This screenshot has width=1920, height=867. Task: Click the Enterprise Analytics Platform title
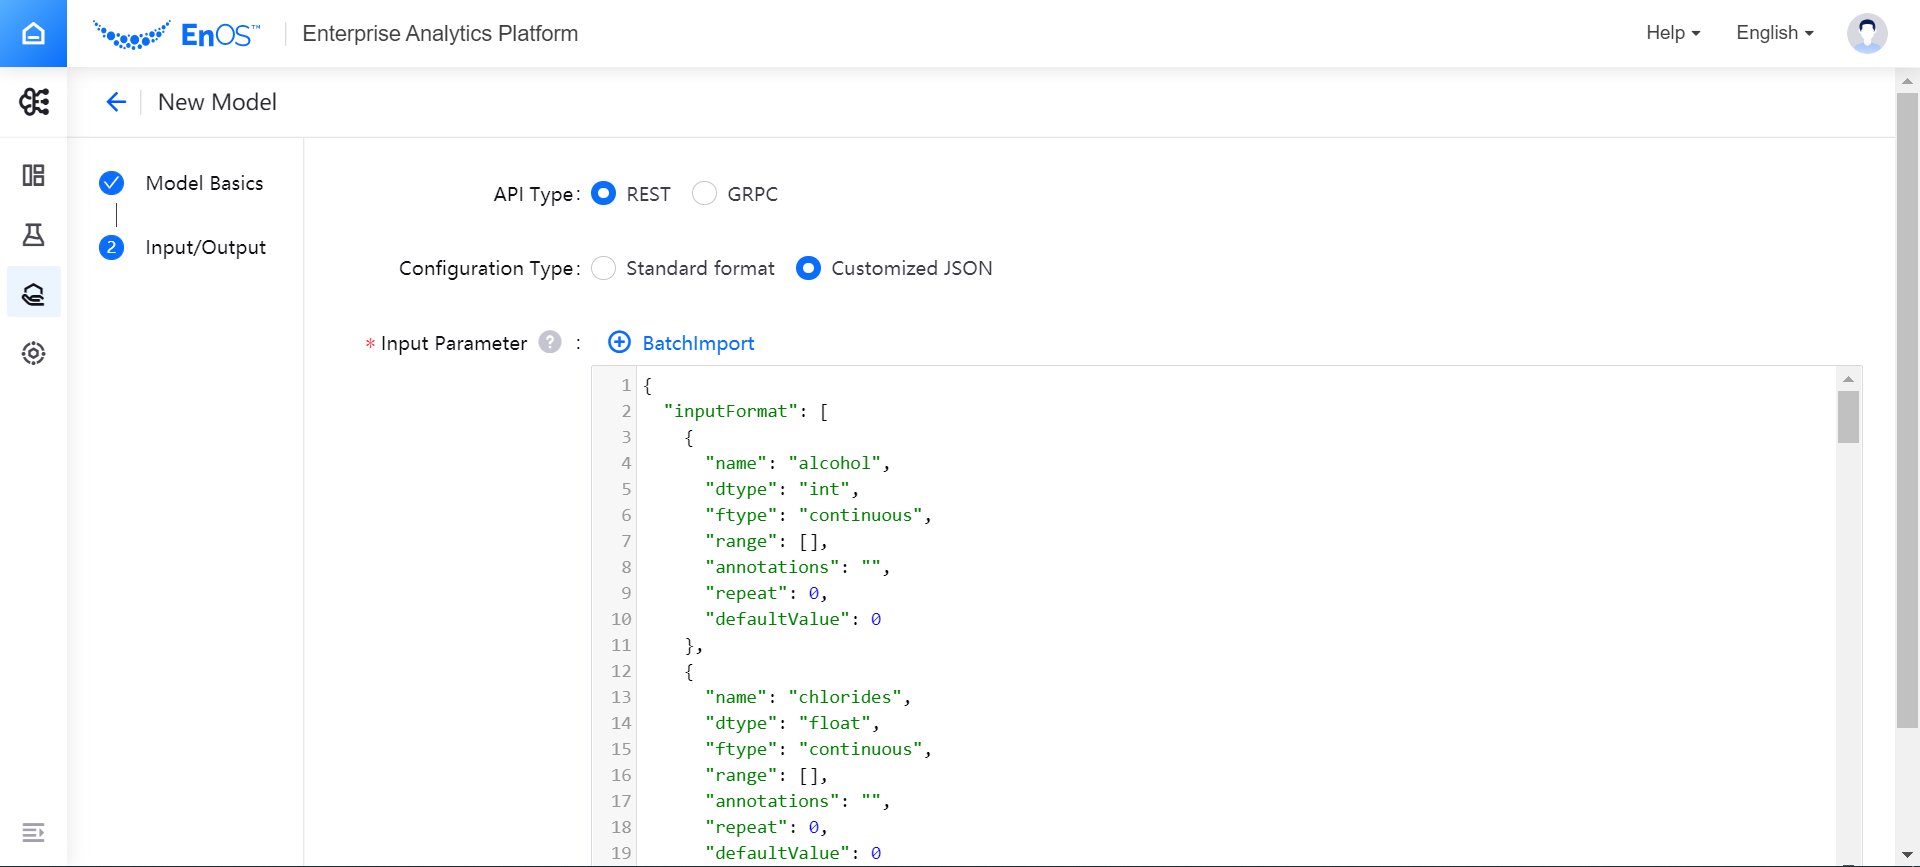[x=440, y=33]
